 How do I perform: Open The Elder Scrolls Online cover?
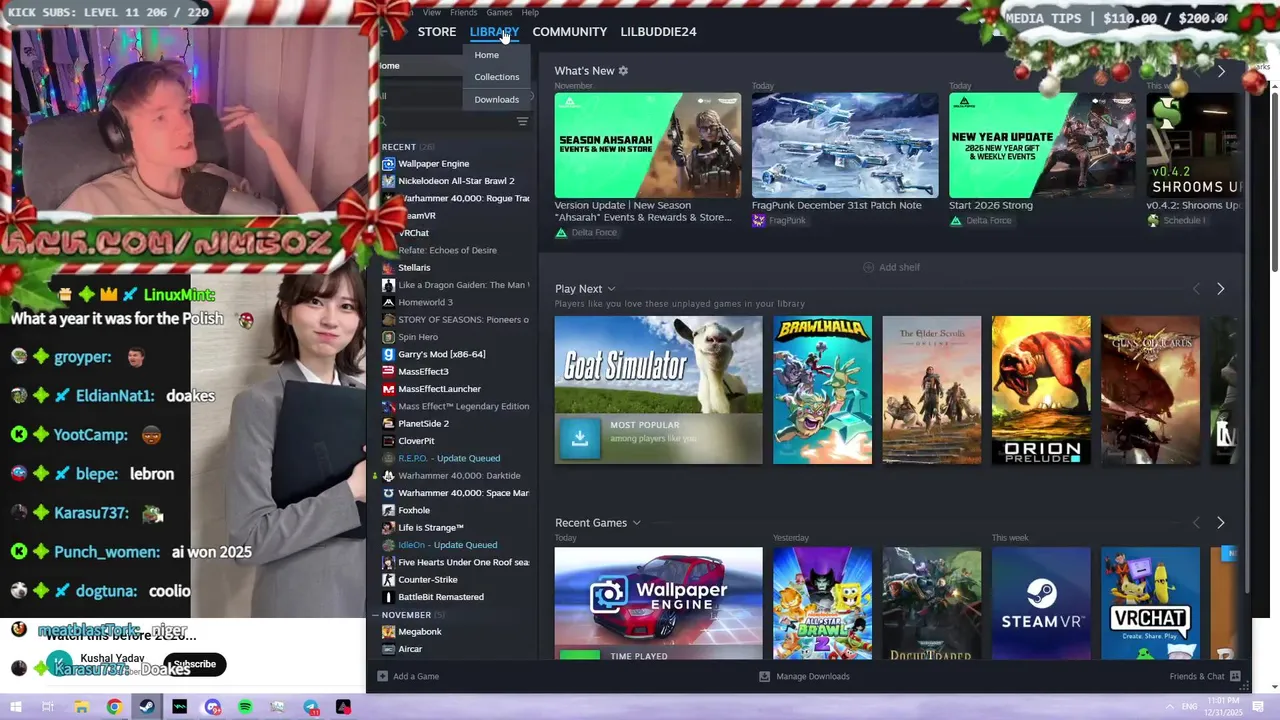click(x=932, y=390)
